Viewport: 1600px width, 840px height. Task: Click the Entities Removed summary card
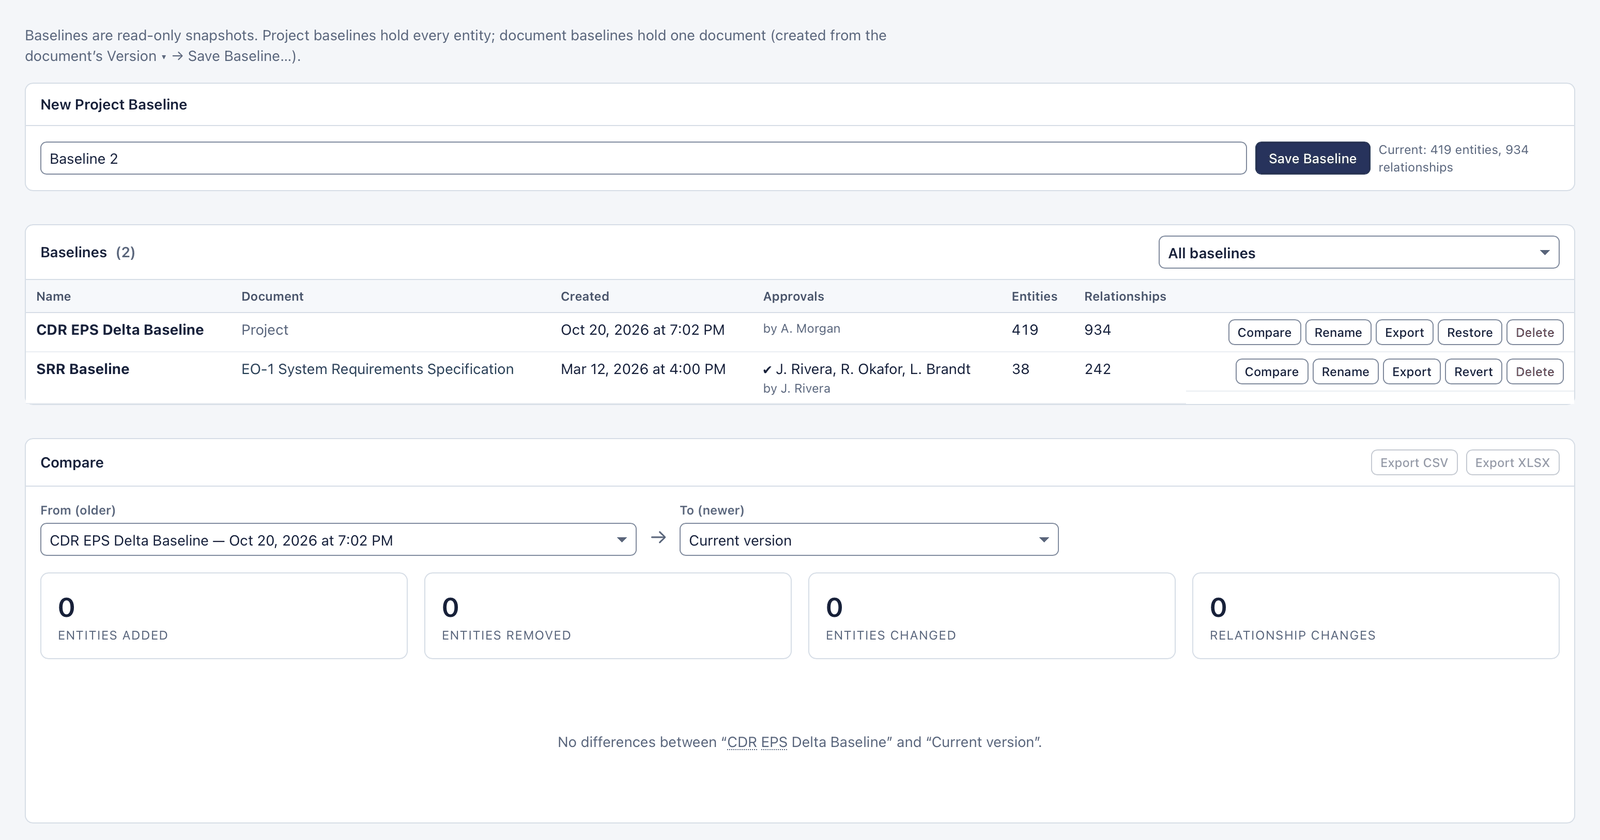click(x=608, y=616)
